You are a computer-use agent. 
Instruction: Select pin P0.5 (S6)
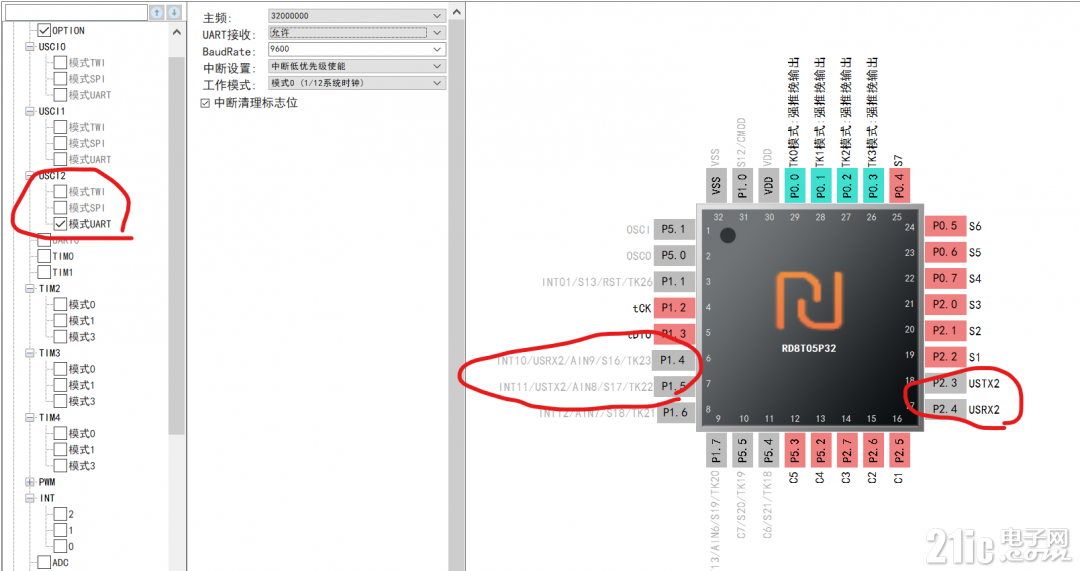(x=945, y=226)
